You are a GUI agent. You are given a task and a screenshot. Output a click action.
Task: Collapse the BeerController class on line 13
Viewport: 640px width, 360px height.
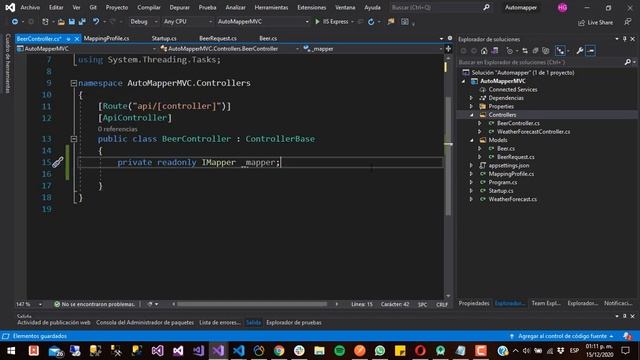coord(74,139)
